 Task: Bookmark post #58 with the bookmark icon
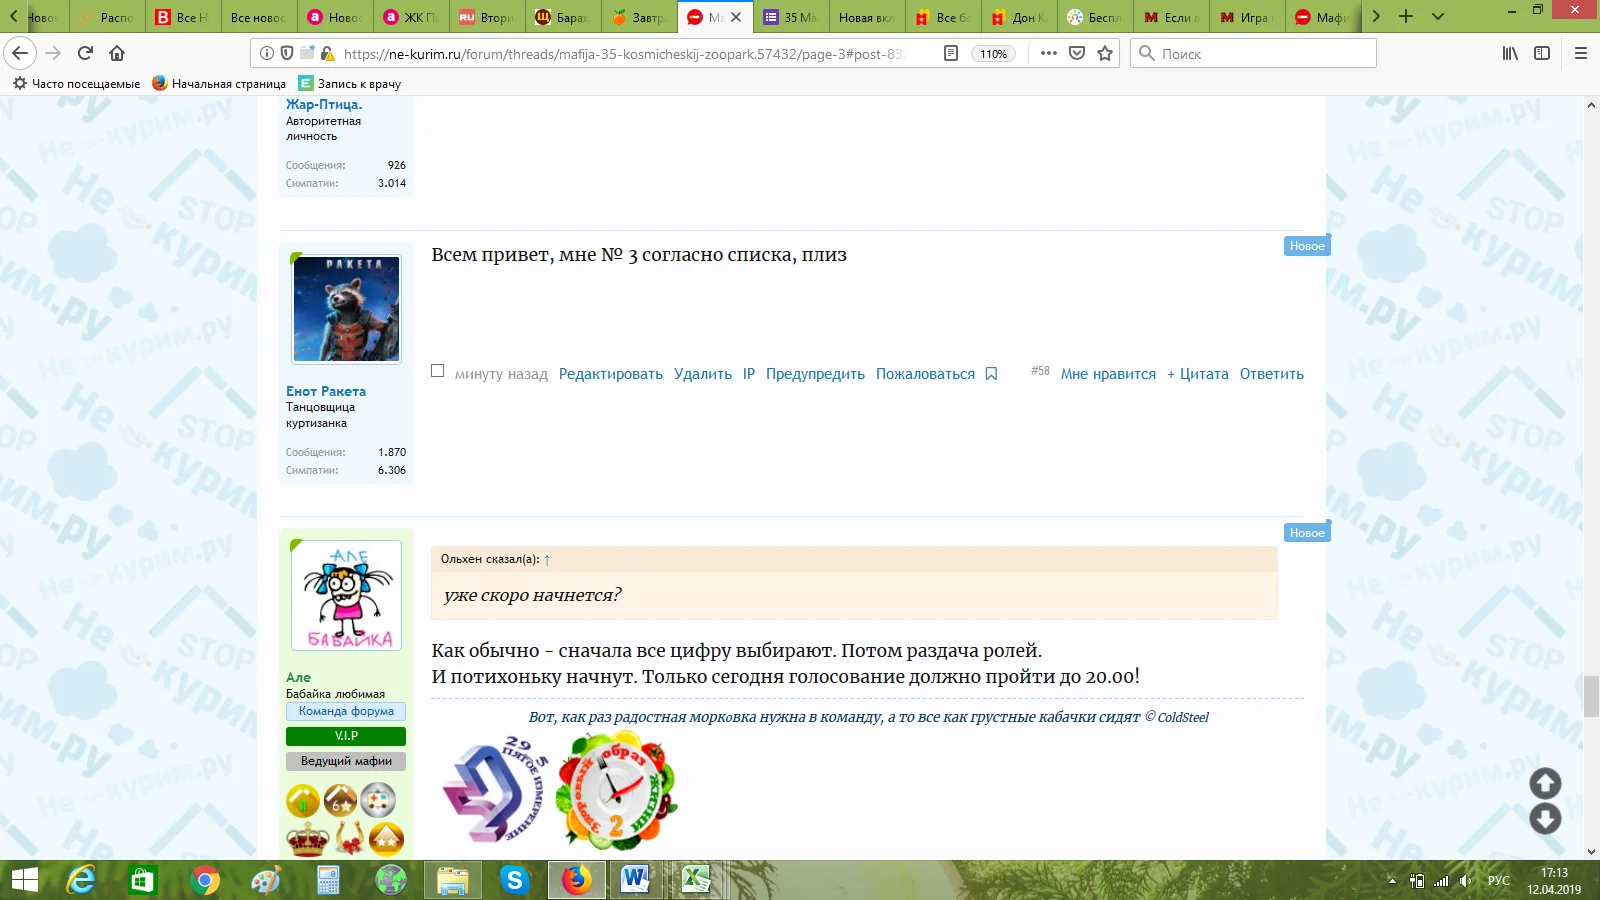991,374
